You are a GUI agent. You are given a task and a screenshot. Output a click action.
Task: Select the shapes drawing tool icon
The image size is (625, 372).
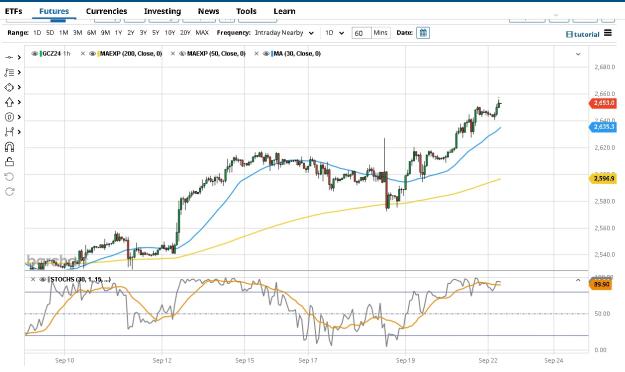[x=9, y=87]
